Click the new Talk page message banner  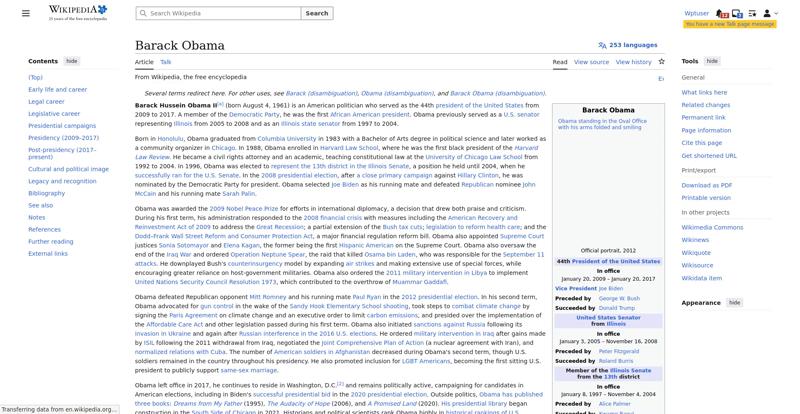coord(730,24)
